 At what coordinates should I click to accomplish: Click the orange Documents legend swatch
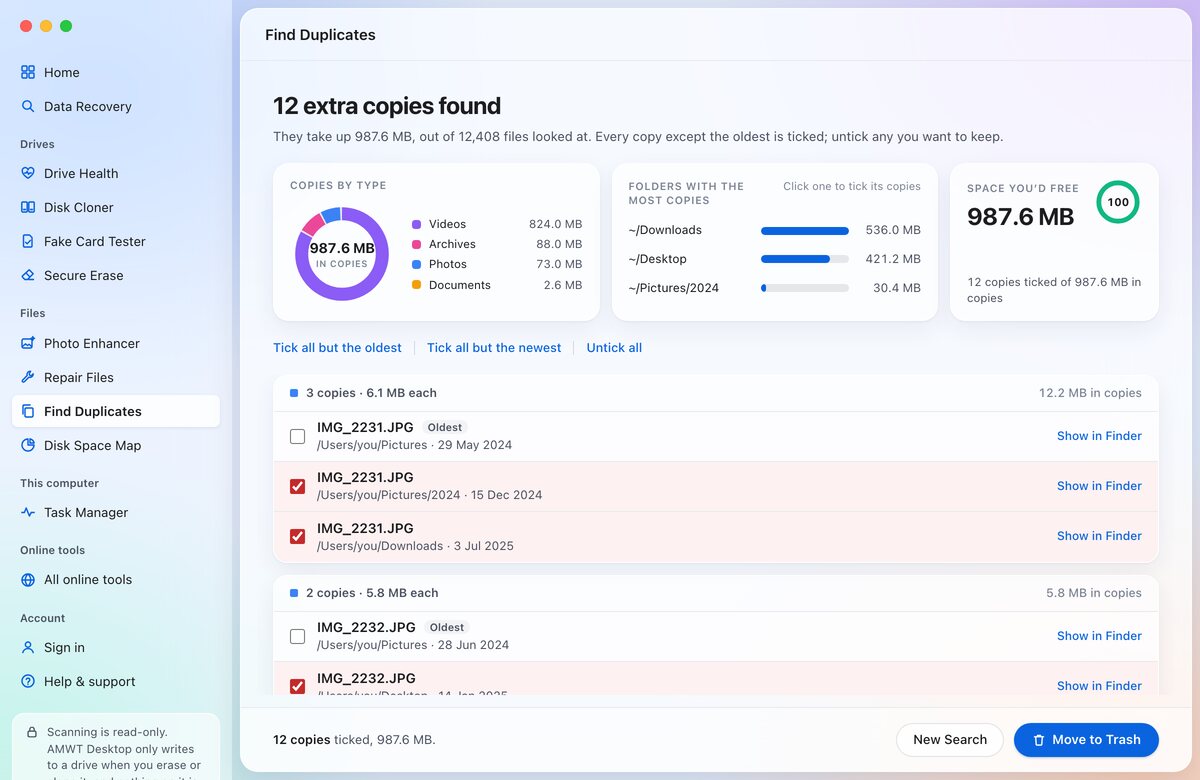(x=416, y=285)
